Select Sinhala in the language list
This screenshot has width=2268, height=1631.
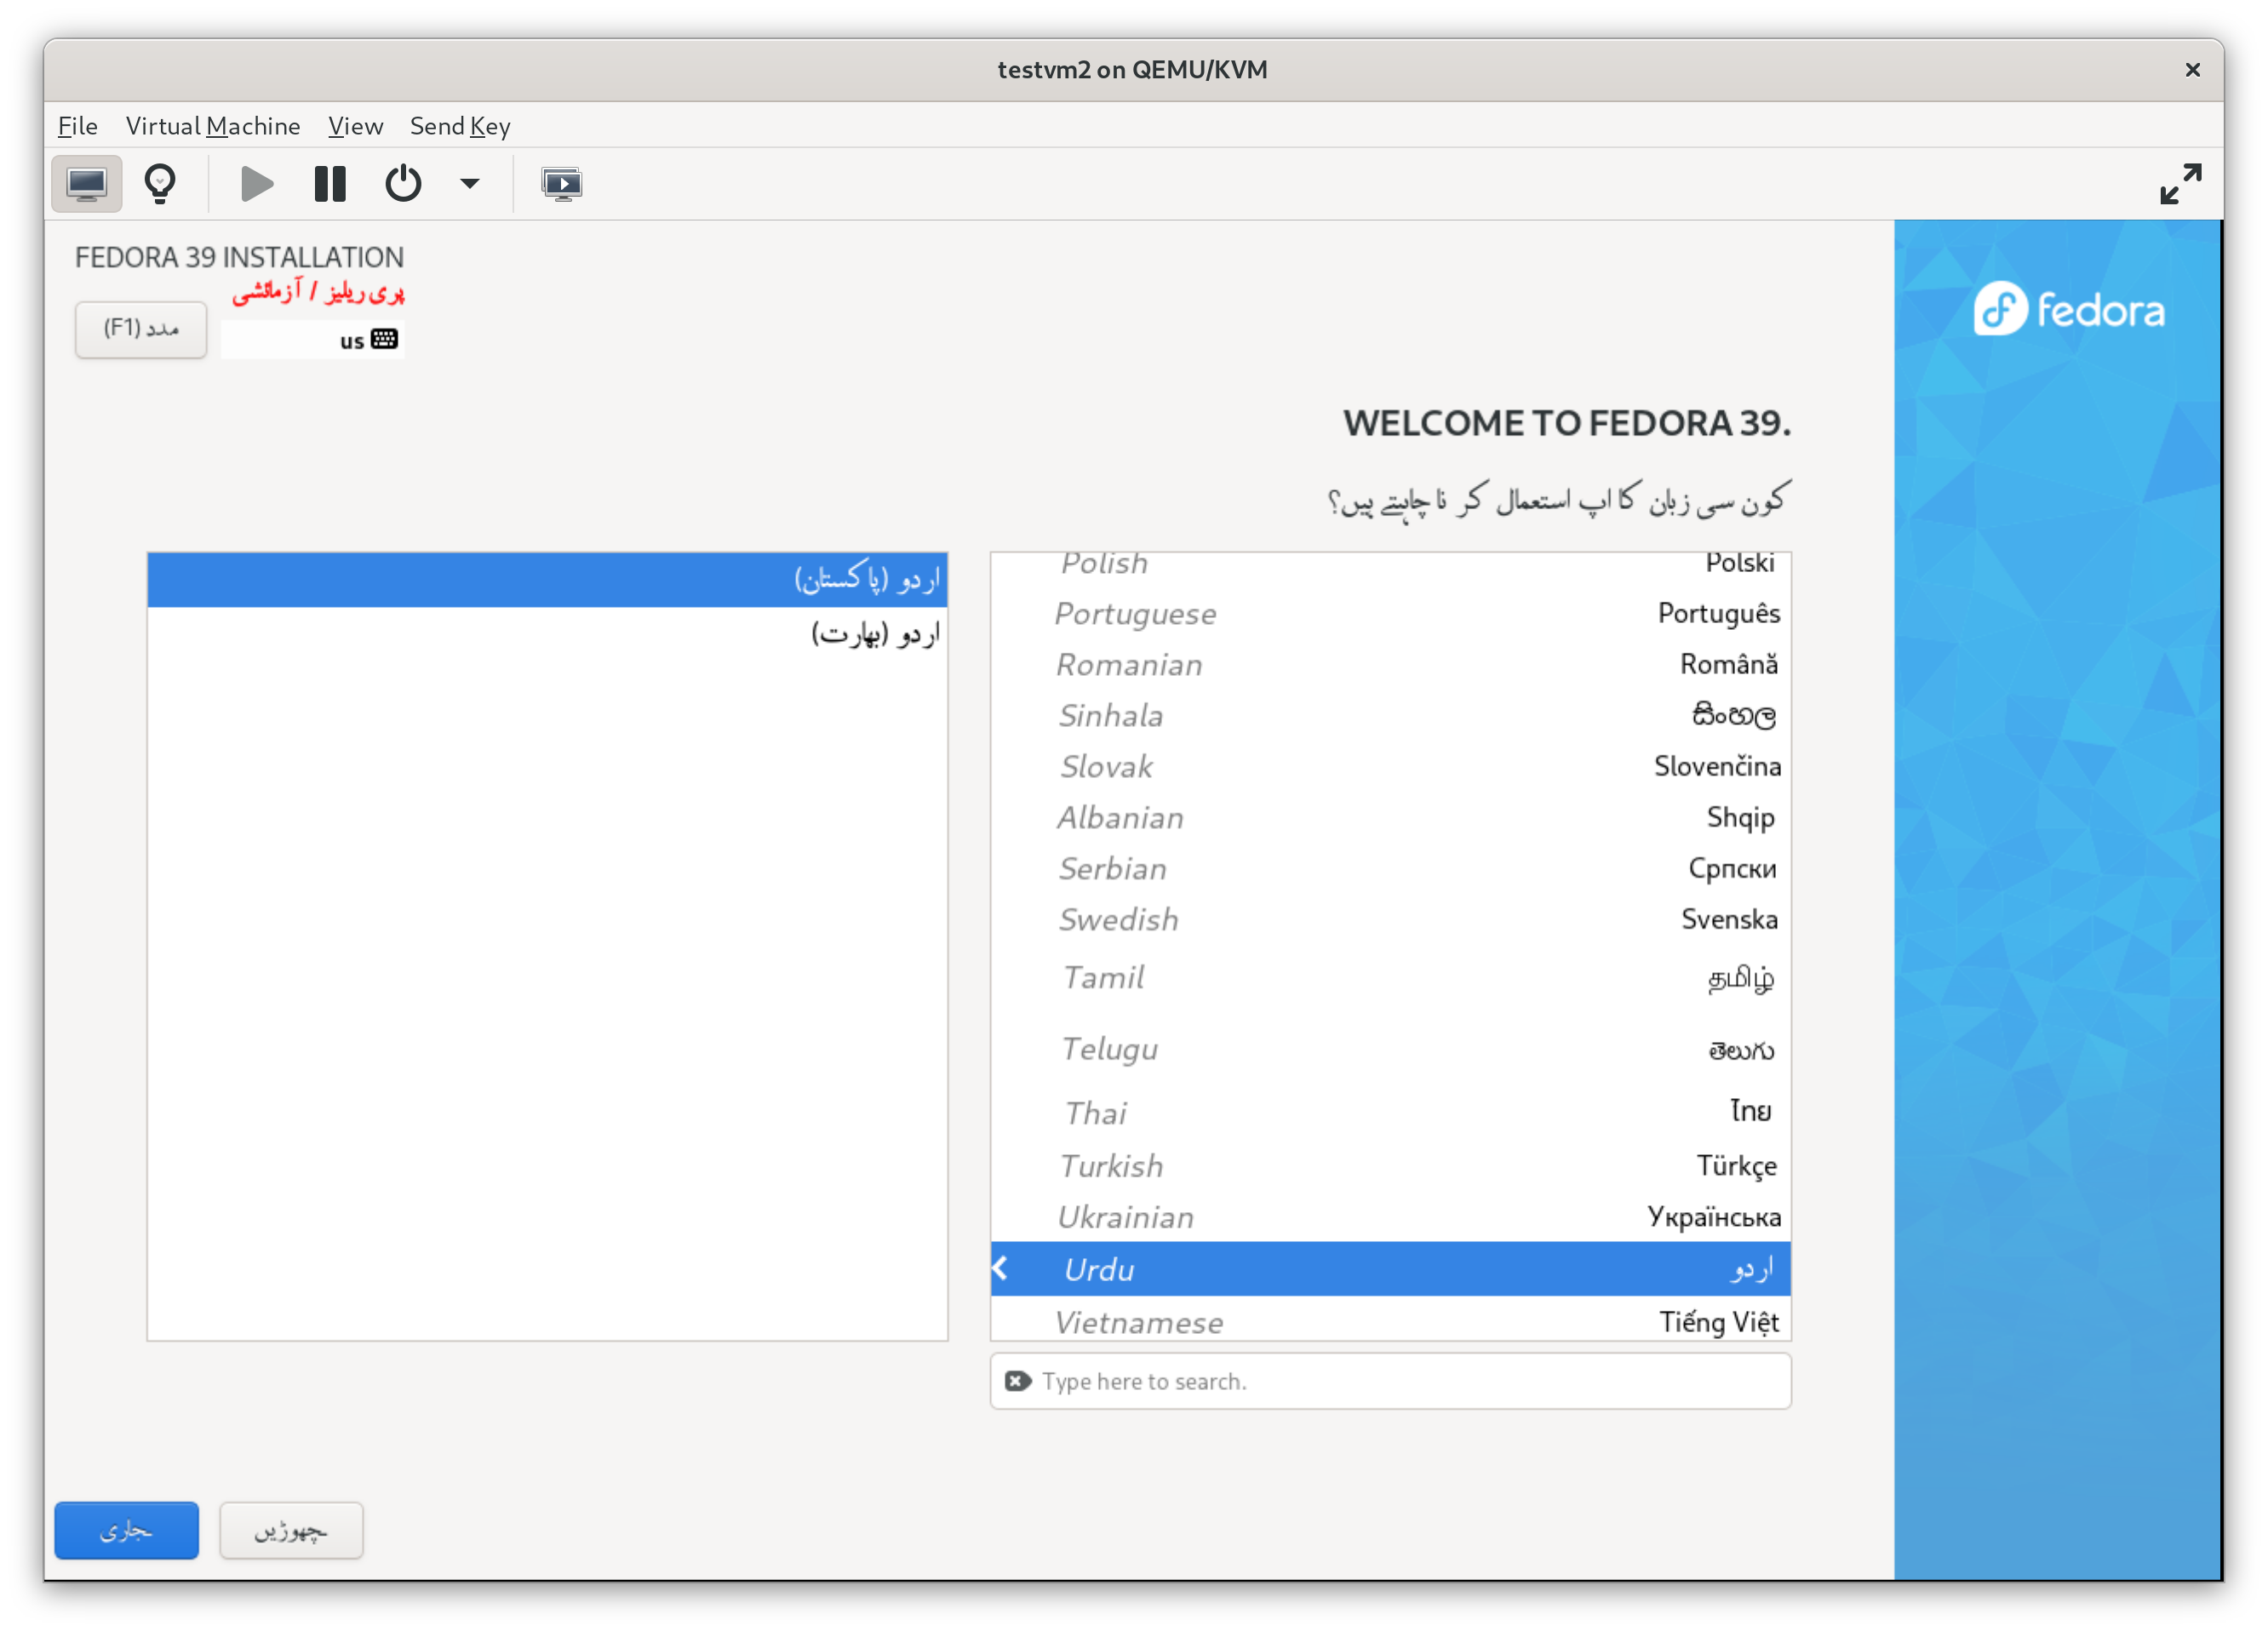(1390, 715)
